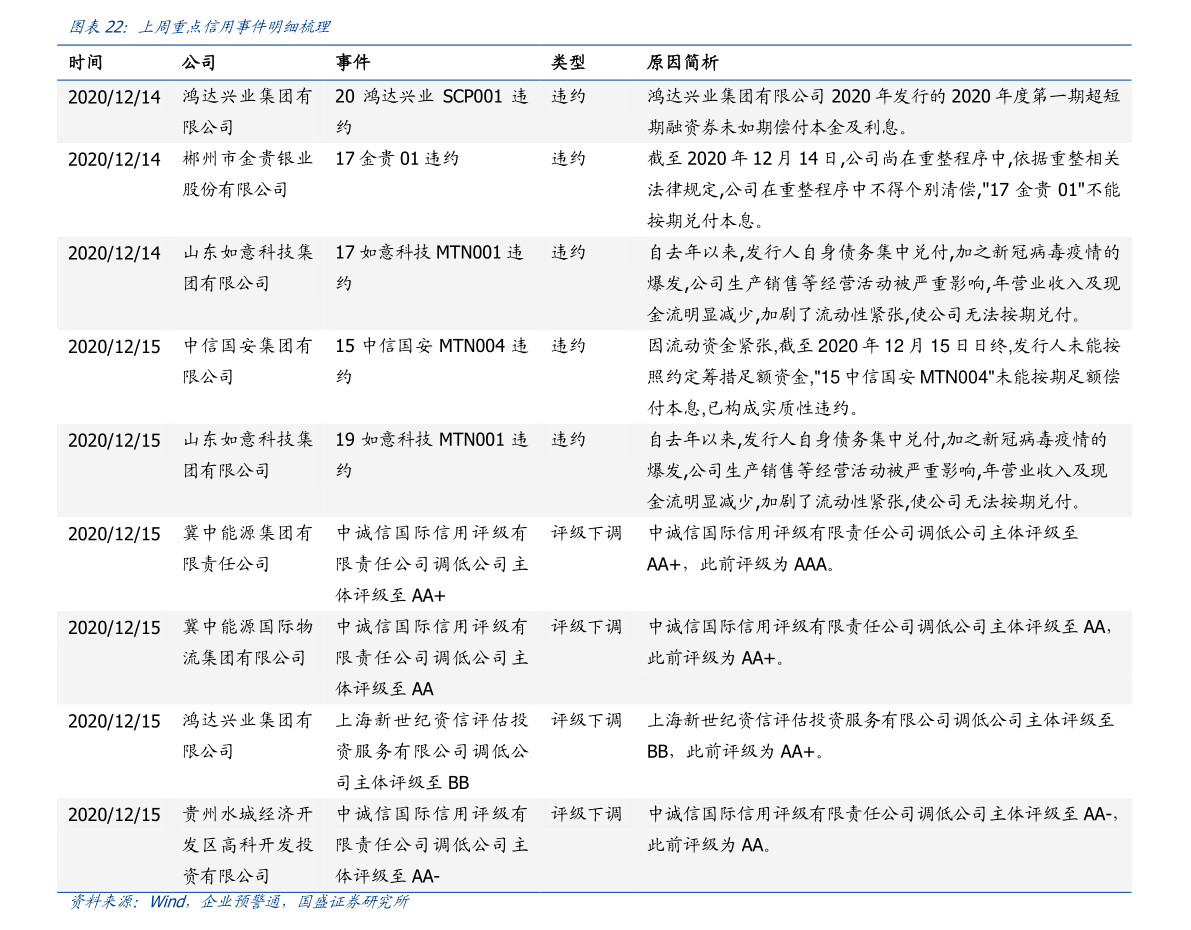Click the event "19 如意科技 MTN001 违约"

coord(431,454)
